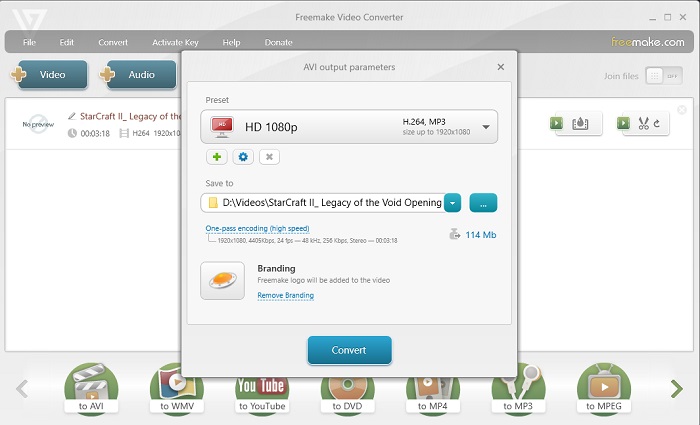Remove the StarCraft II file from the list

pyautogui.click(x=682, y=109)
